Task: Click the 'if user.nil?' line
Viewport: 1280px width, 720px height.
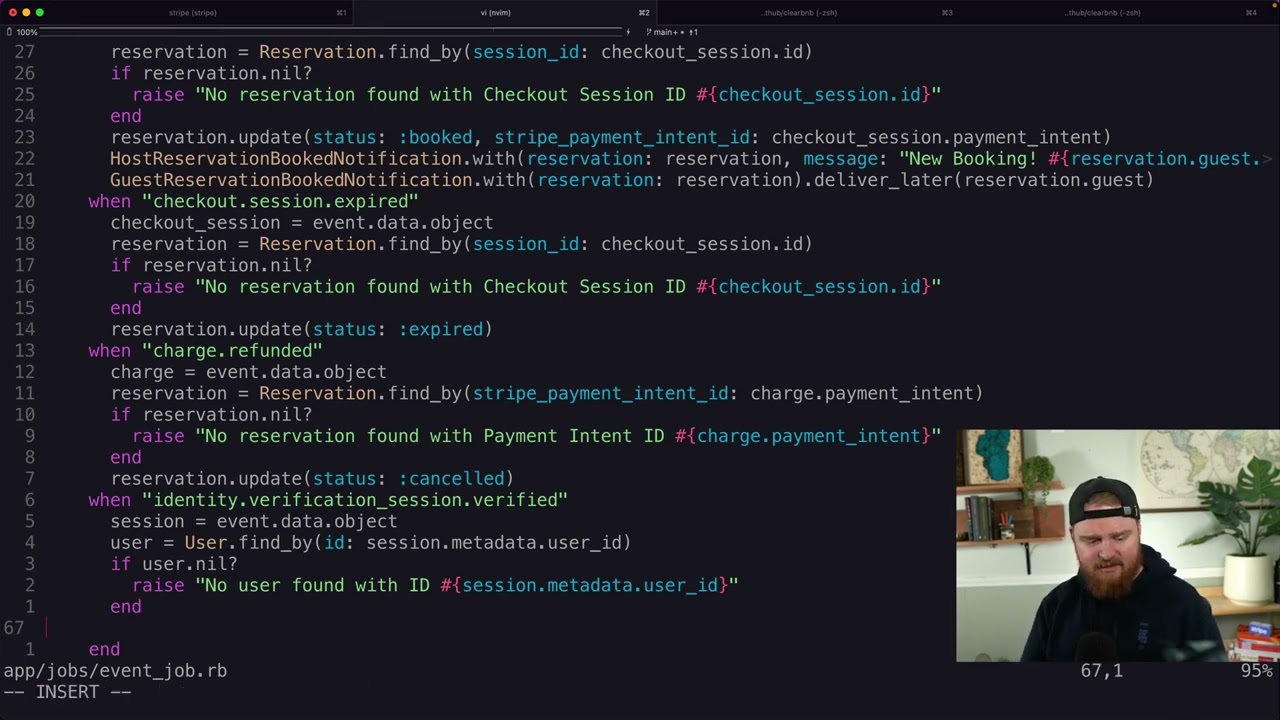Action: [x=174, y=564]
